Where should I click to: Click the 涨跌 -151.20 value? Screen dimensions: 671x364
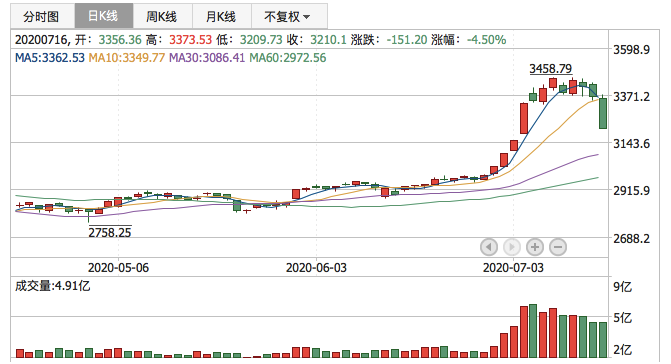click(x=407, y=40)
